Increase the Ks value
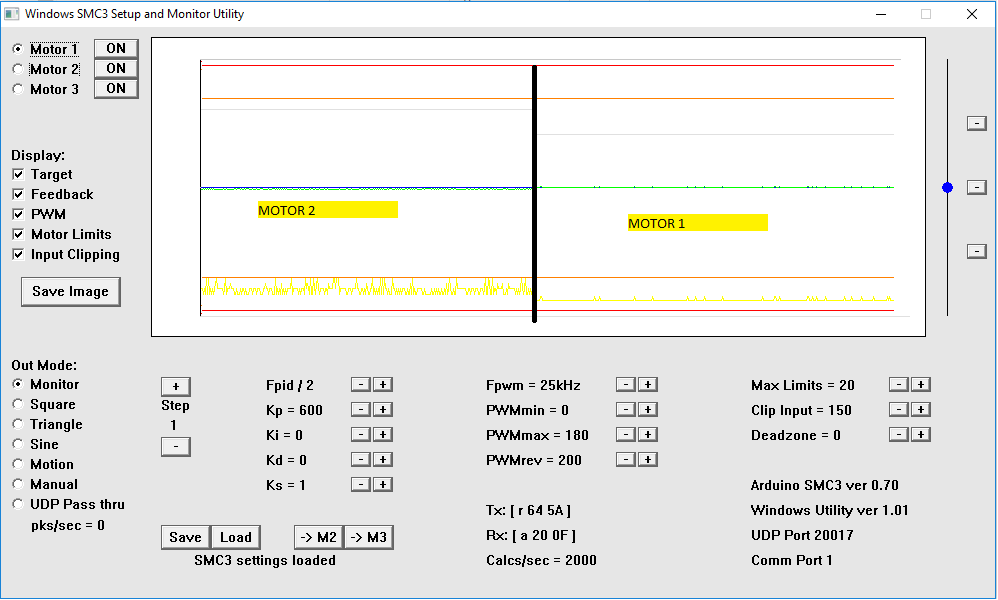 [383, 484]
